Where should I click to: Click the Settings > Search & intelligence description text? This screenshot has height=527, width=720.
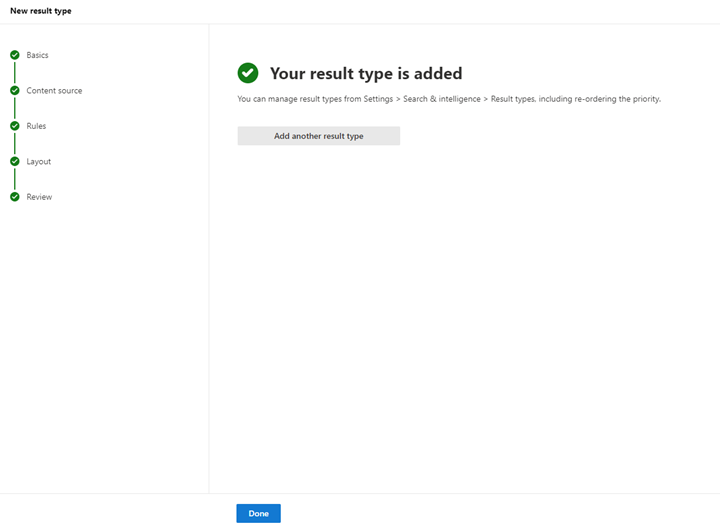pos(449,99)
